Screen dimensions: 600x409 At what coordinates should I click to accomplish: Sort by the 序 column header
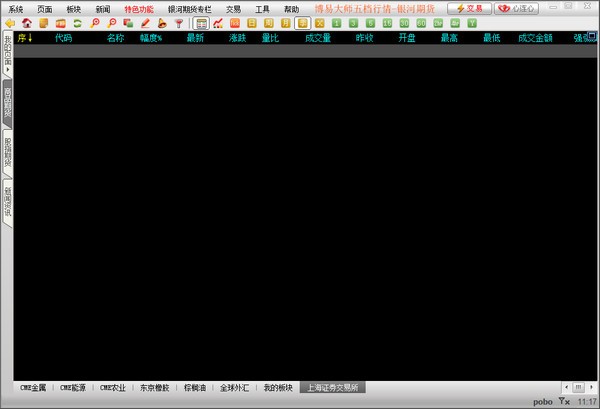pos(25,38)
